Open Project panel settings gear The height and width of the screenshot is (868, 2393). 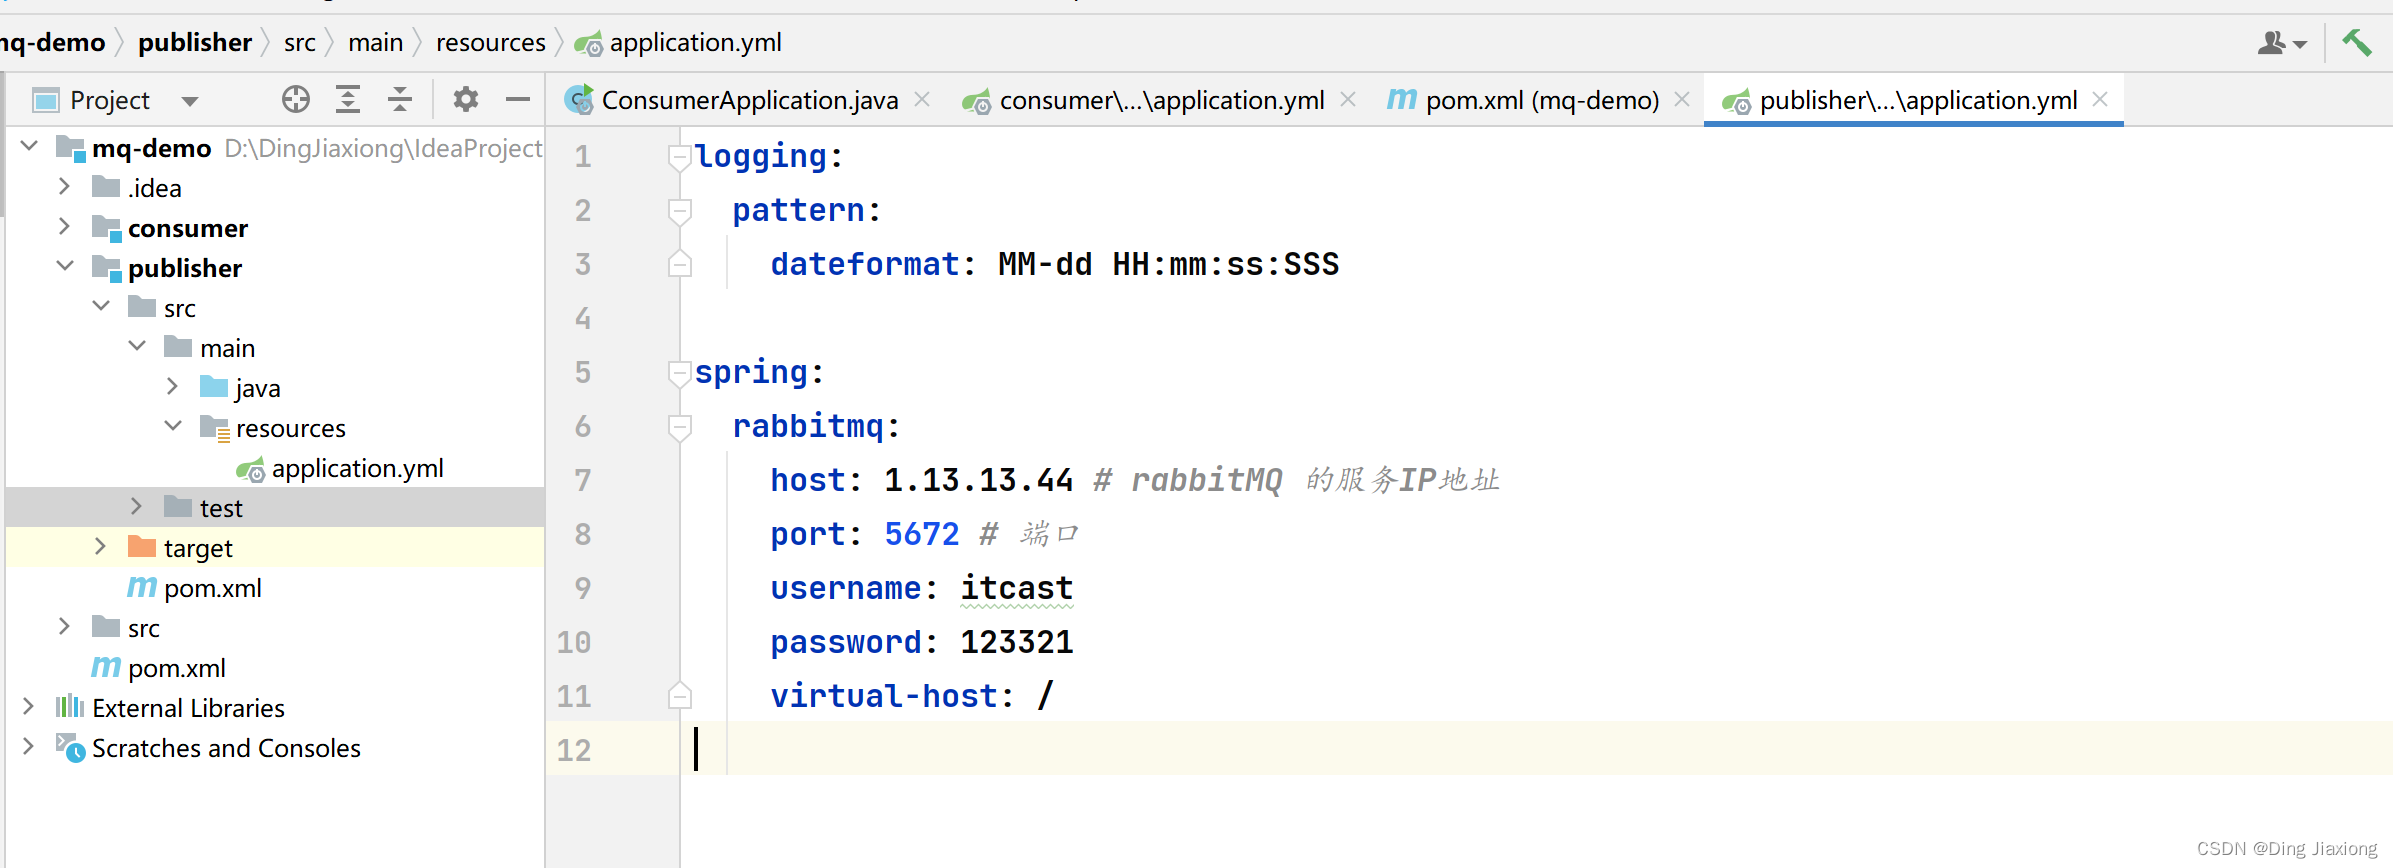tap(466, 99)
